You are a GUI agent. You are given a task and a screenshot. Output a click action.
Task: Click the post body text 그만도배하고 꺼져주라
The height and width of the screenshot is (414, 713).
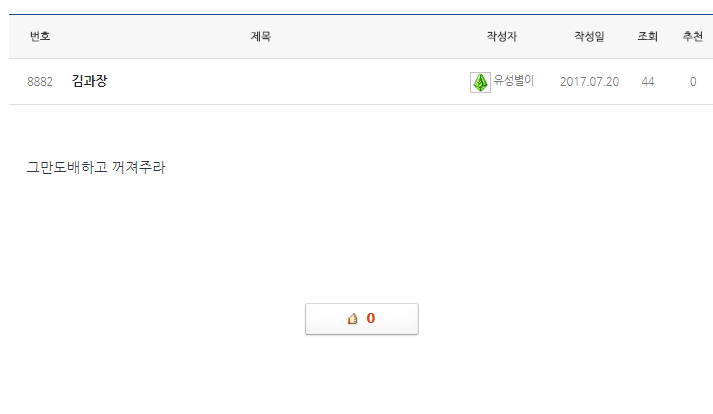coord(96,167)
